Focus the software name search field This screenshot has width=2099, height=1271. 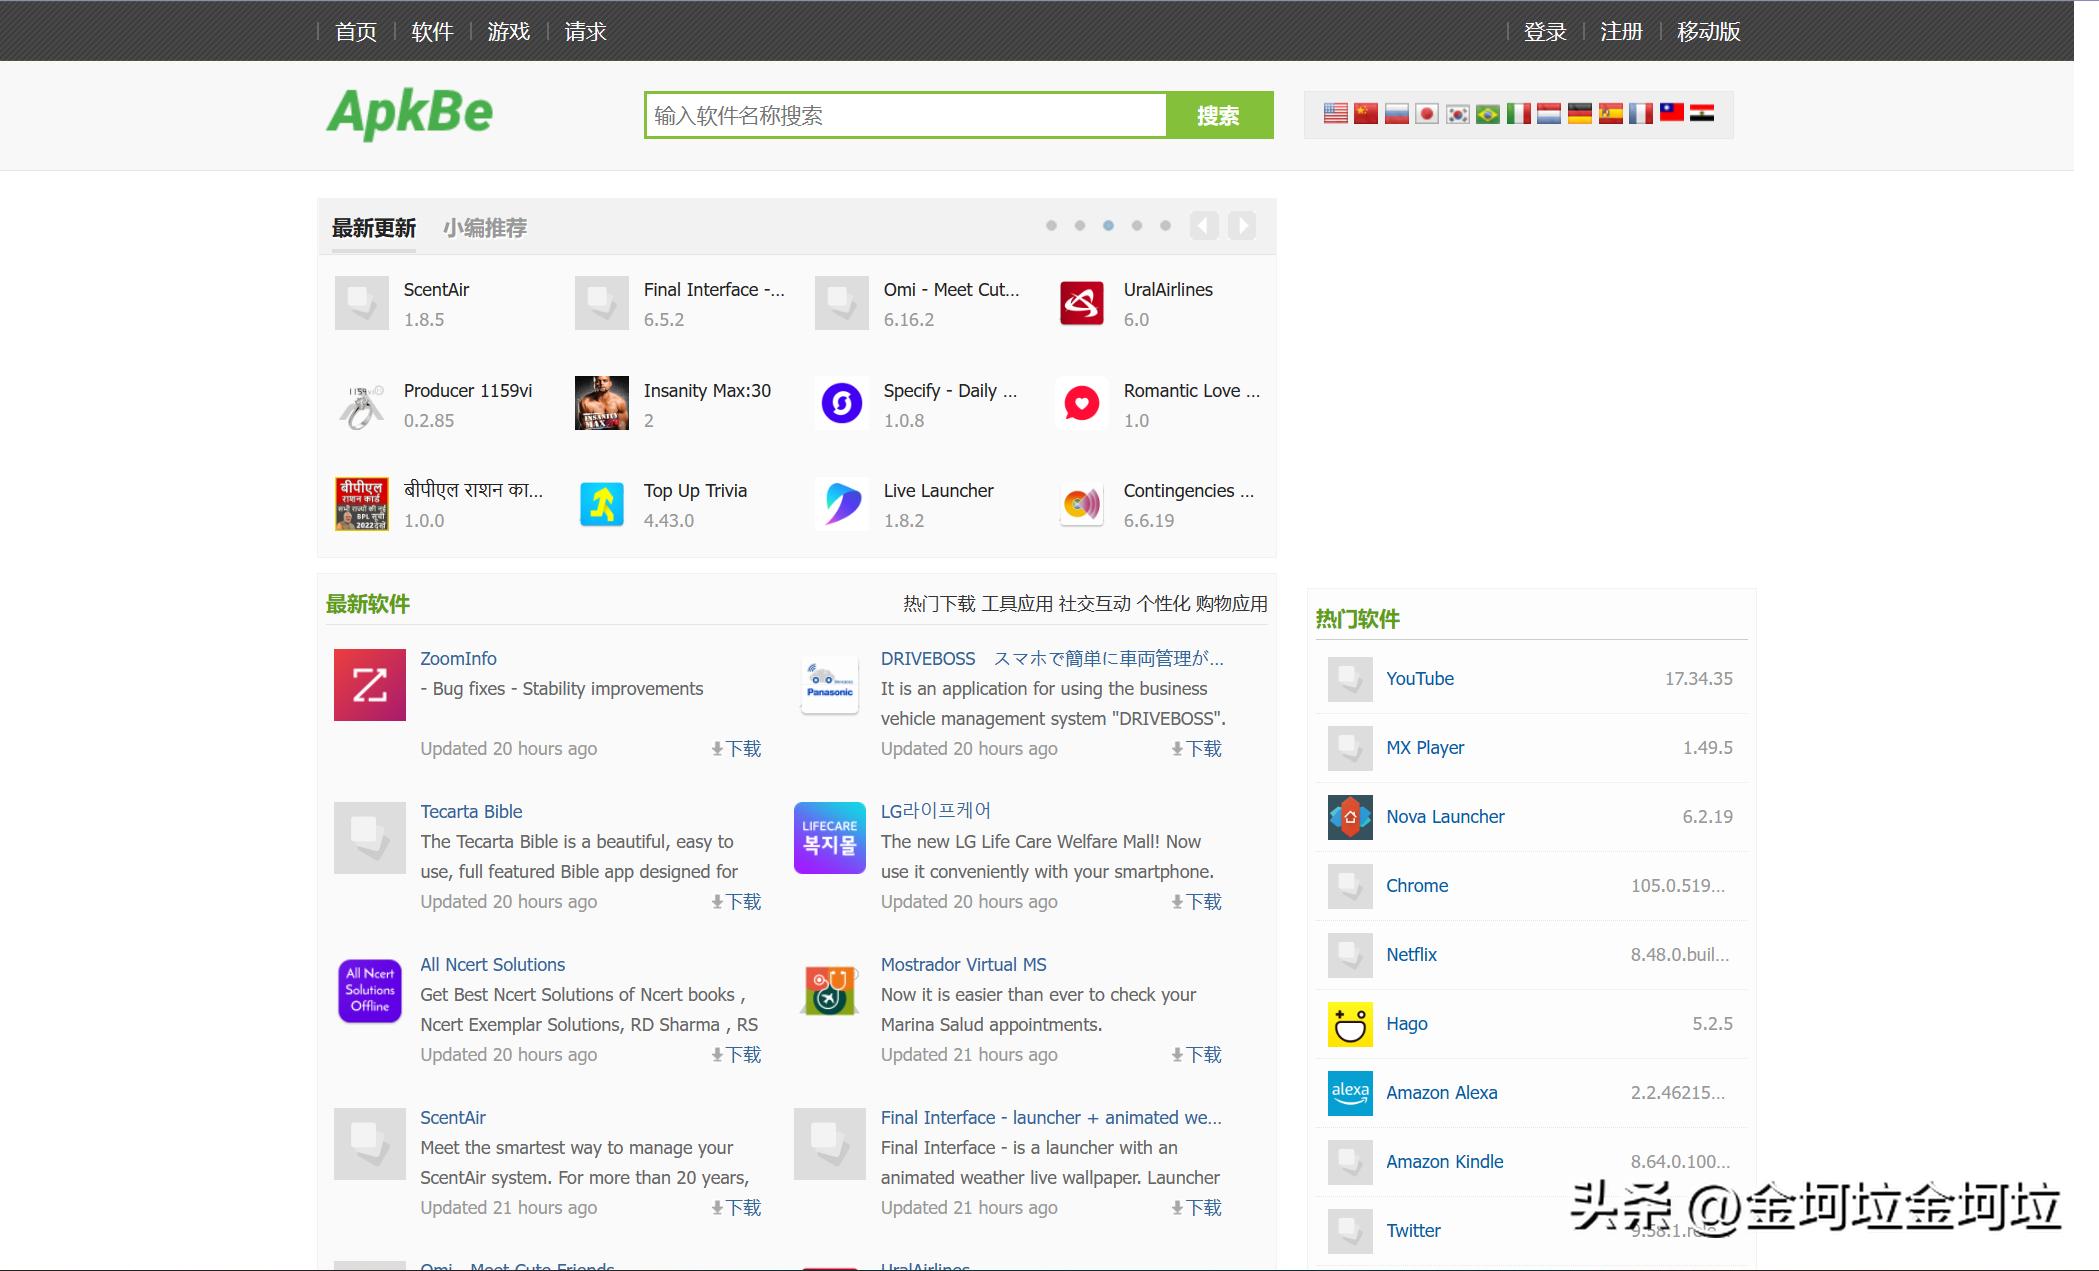click(905, 116)
